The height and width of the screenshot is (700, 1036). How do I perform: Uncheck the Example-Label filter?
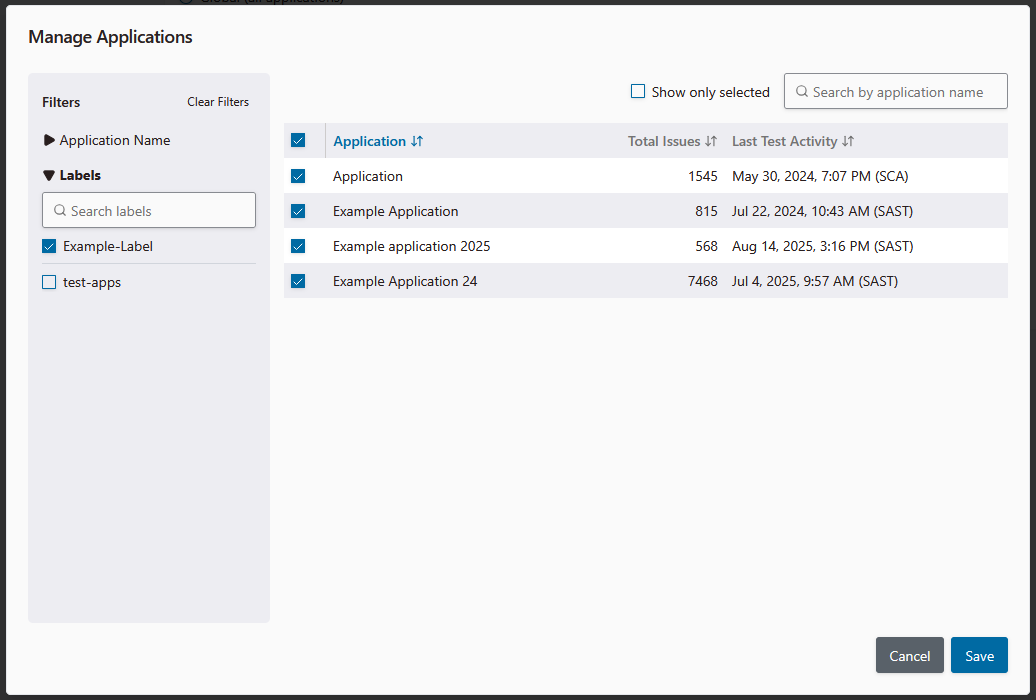(49, 246)
